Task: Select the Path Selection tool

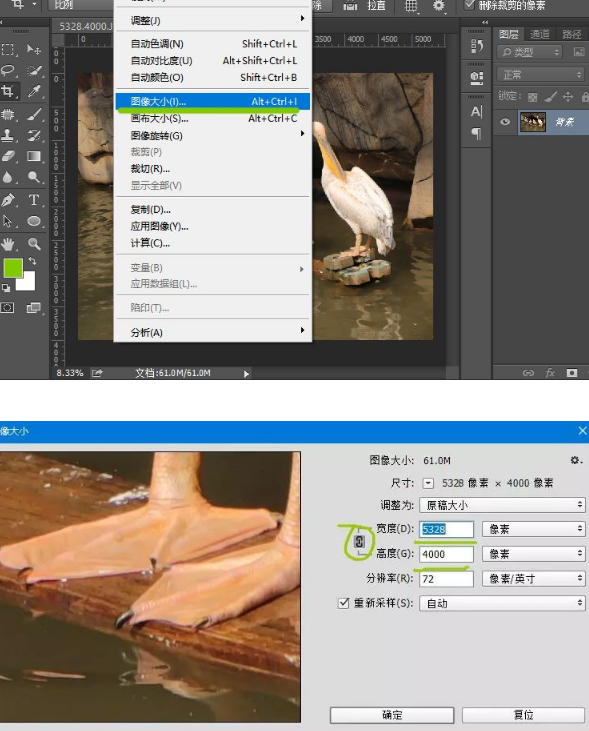Action: (8, 221)
